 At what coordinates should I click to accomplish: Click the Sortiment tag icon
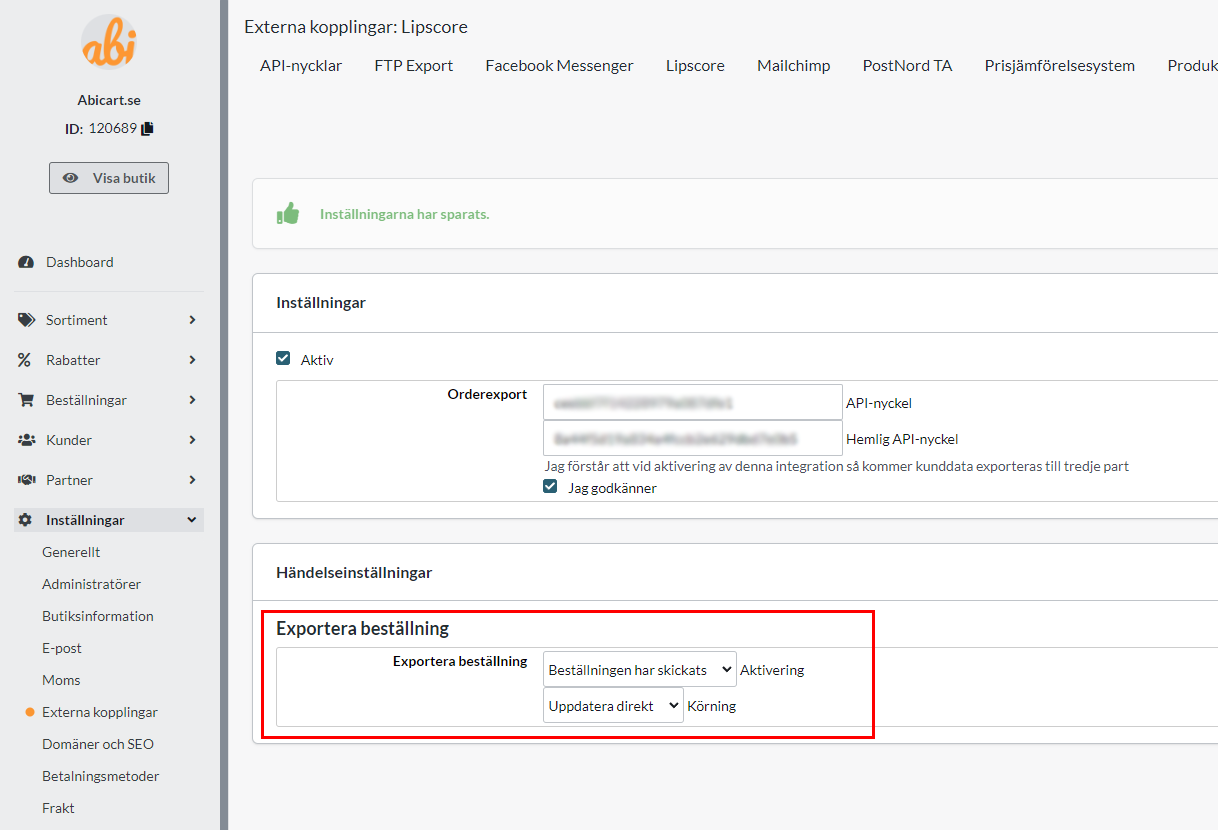click(26, 320)
